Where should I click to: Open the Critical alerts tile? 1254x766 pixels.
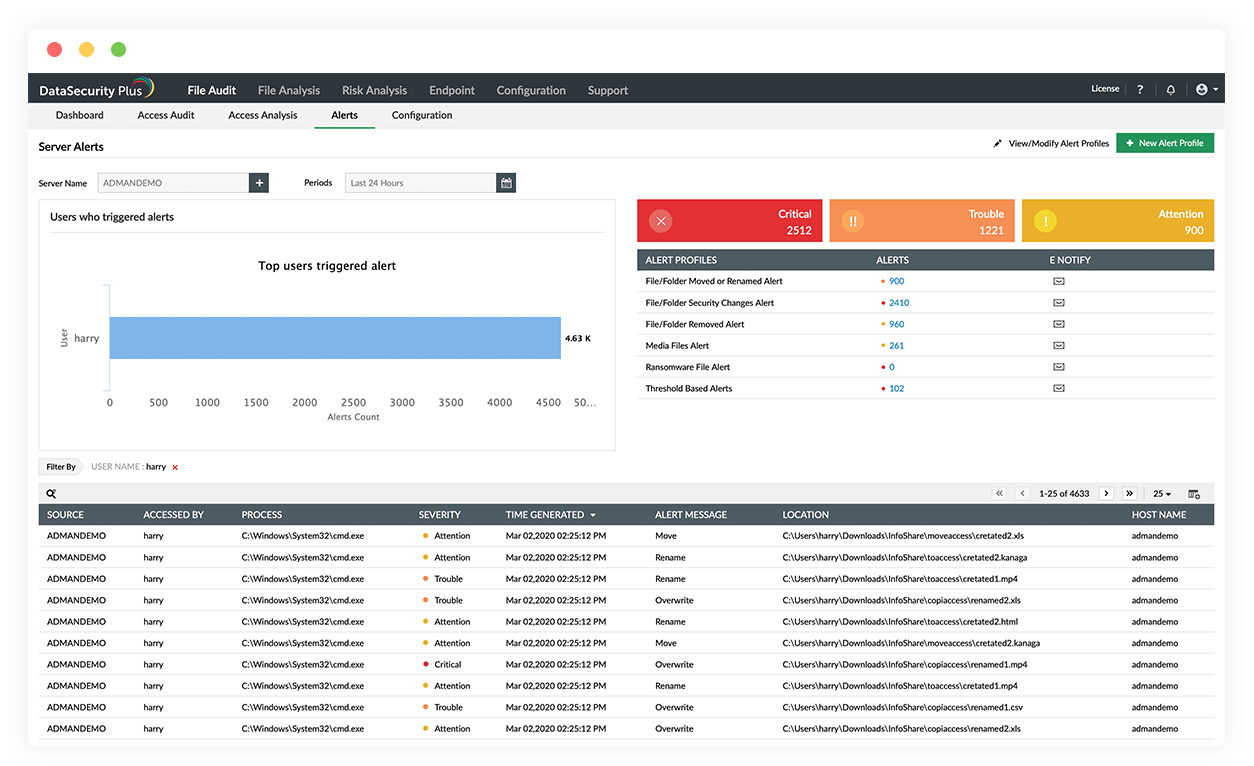(730, 221)
